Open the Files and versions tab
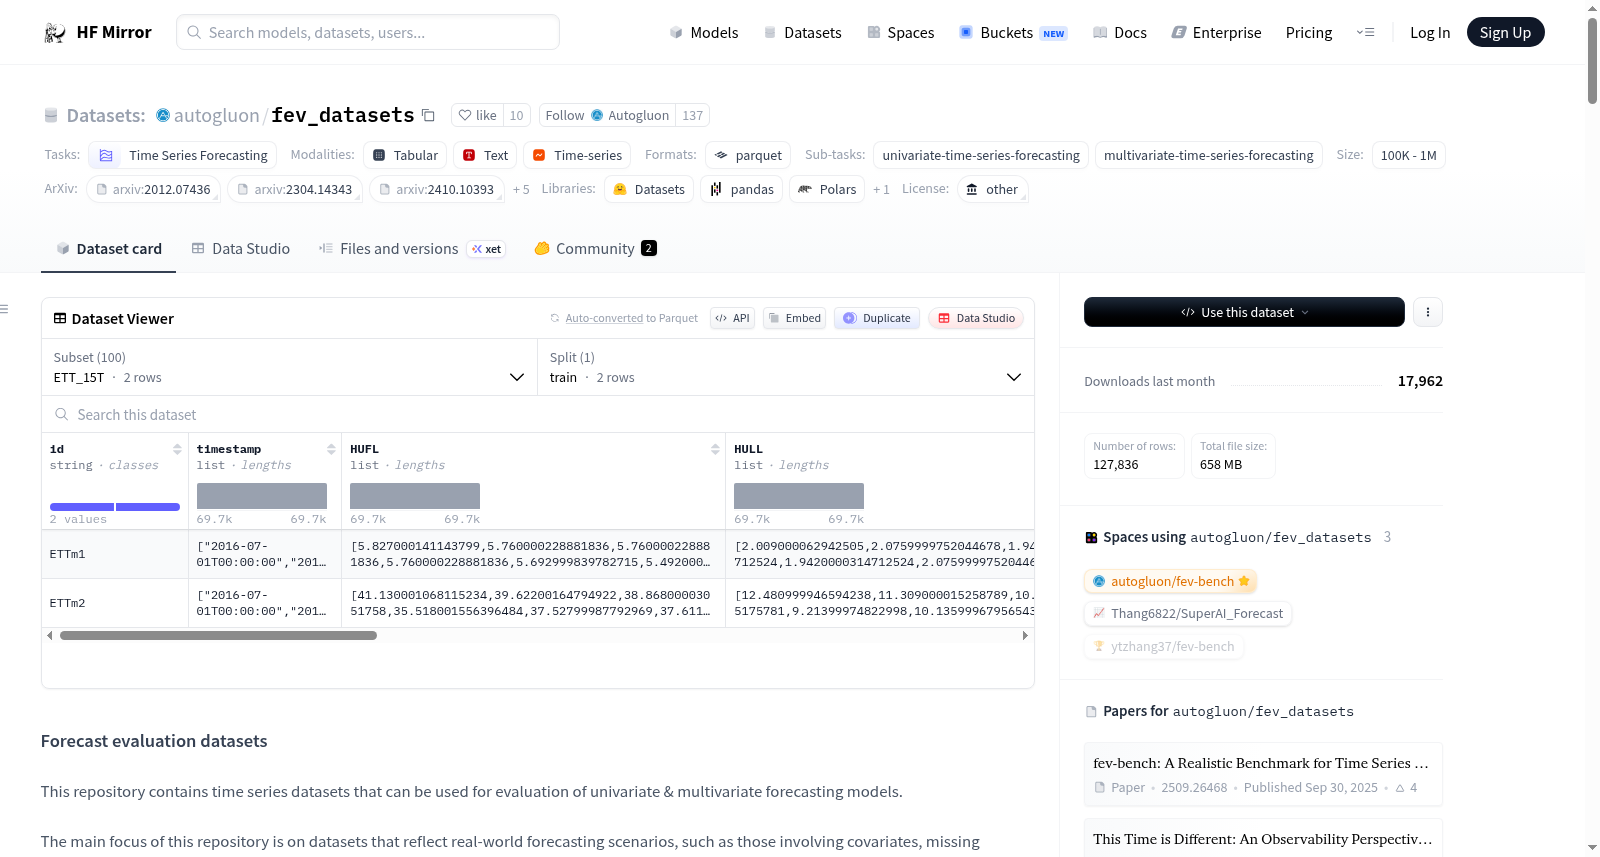The image size is (1600, 857). click(x=411, y=249)
